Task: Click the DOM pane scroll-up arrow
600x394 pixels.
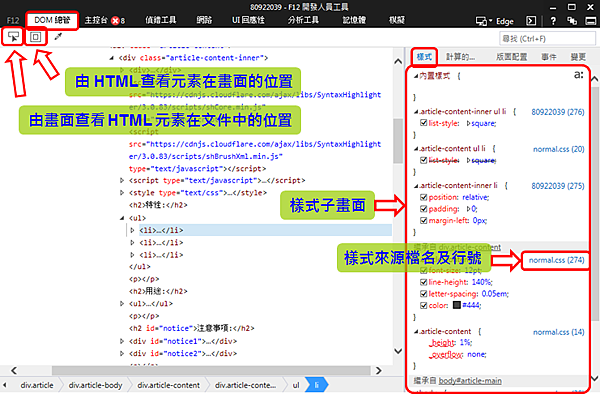Action: pyautogui.click(x=398, y=61)
